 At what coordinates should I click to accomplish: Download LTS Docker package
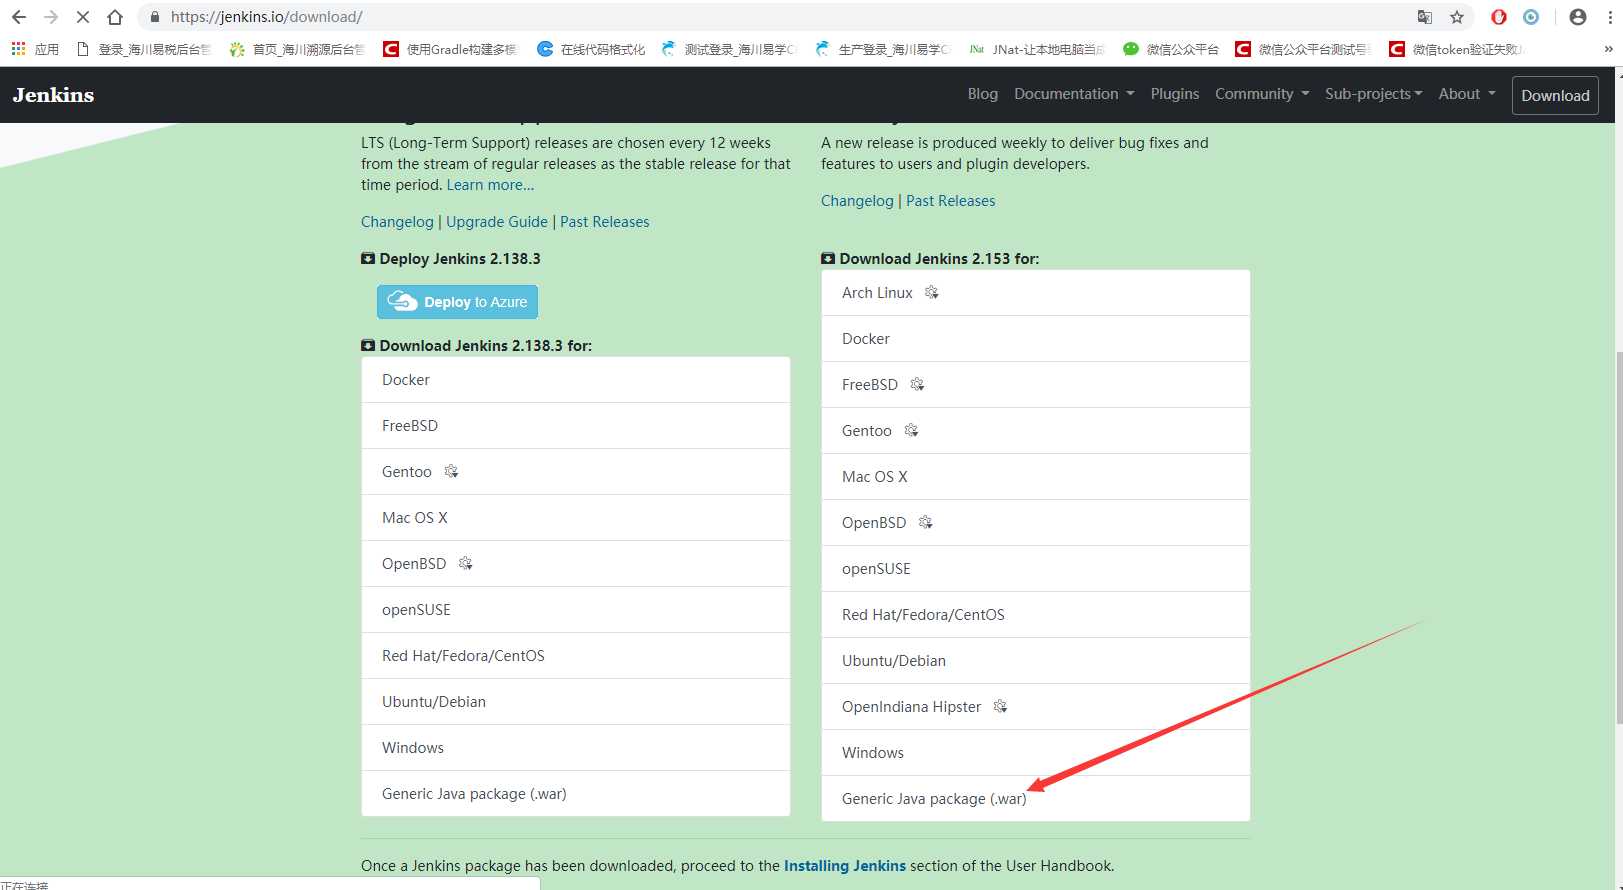[x=576, y=380]
